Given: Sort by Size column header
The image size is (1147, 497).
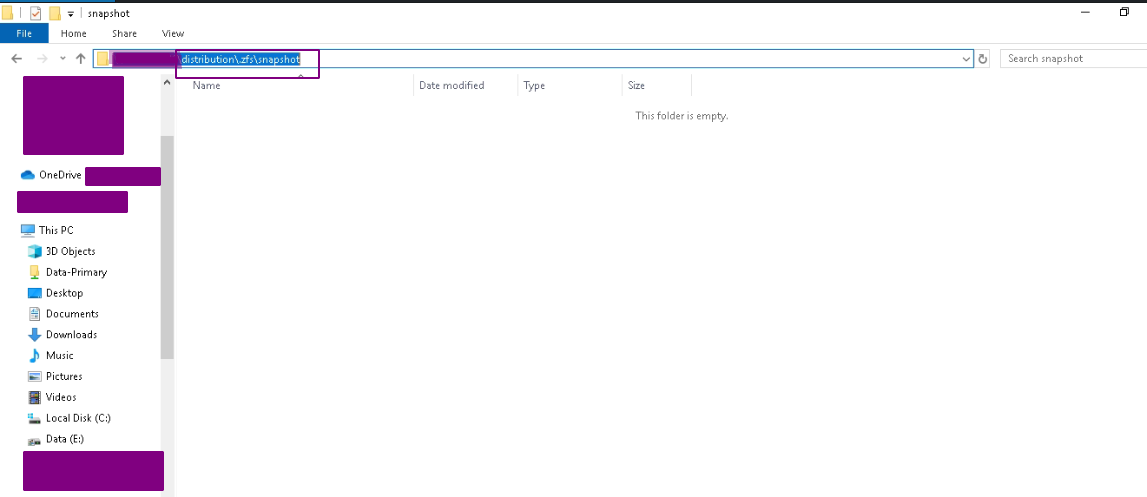Looking at the screenshot, I should [636, 86].
